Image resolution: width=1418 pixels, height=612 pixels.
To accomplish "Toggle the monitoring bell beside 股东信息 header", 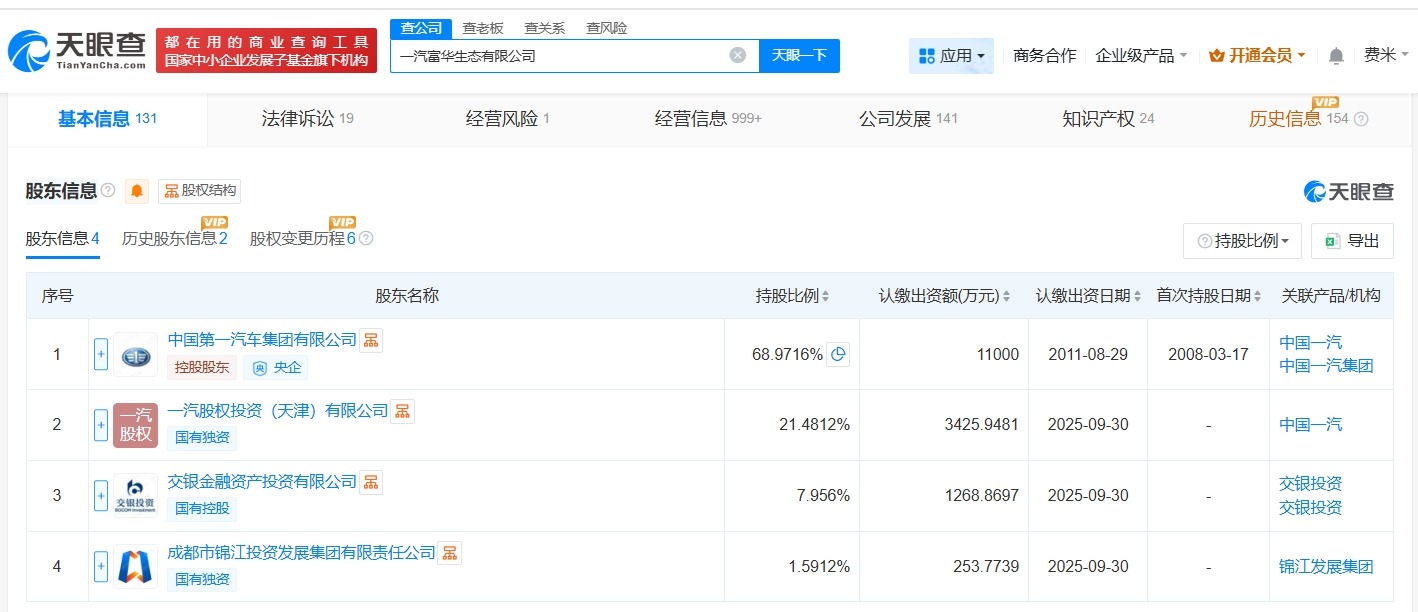I will [136, 190].
